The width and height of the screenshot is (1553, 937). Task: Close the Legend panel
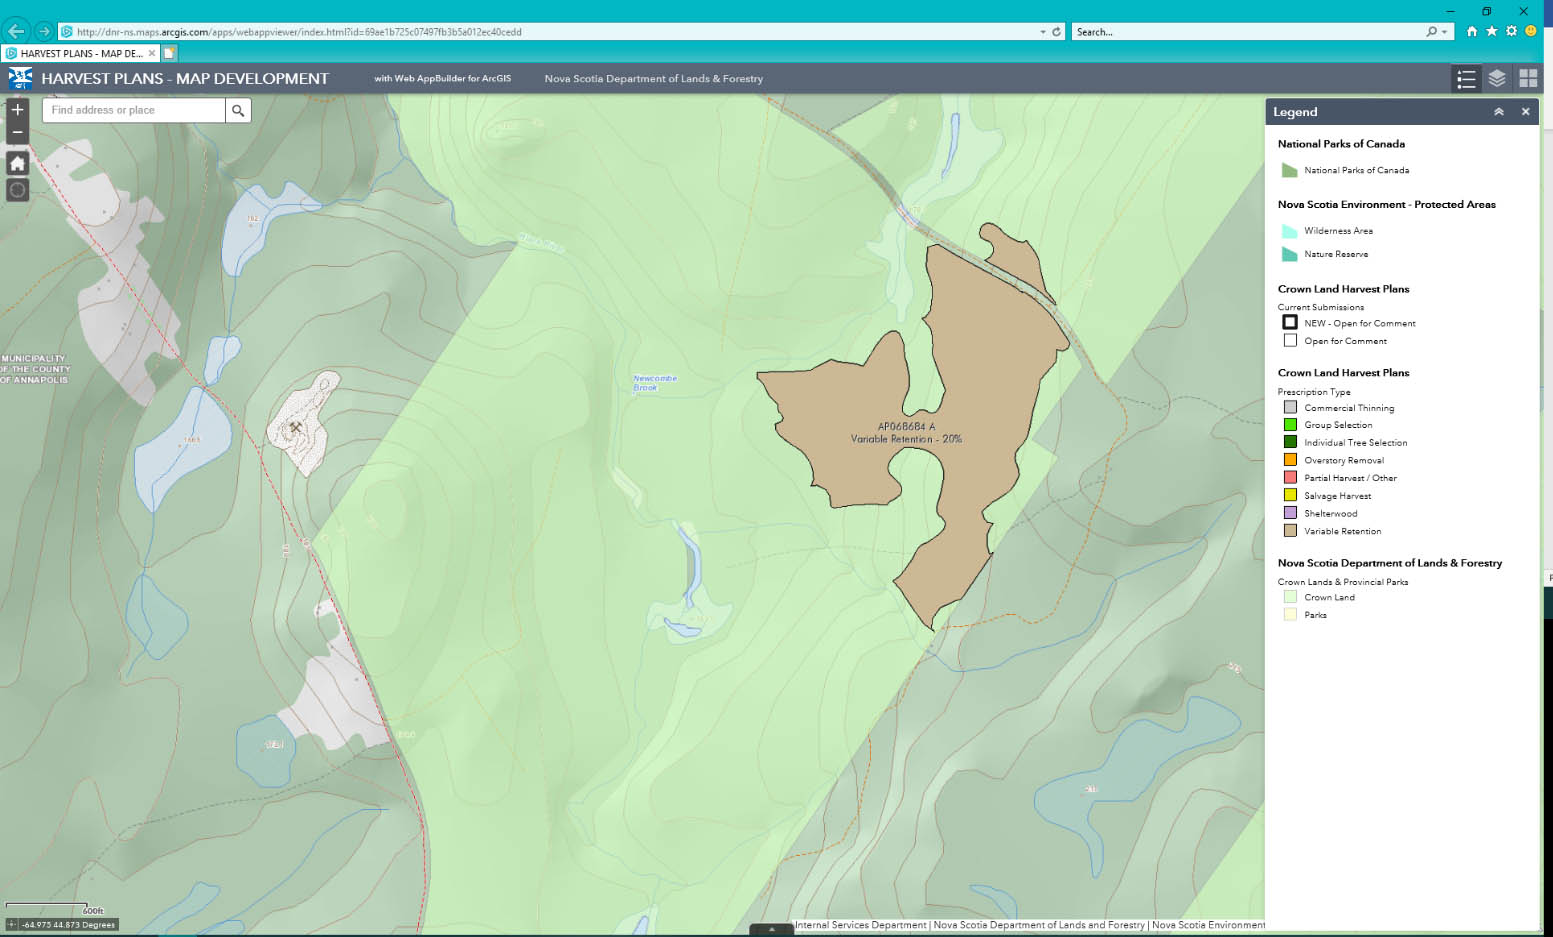tap(1525, 111)
